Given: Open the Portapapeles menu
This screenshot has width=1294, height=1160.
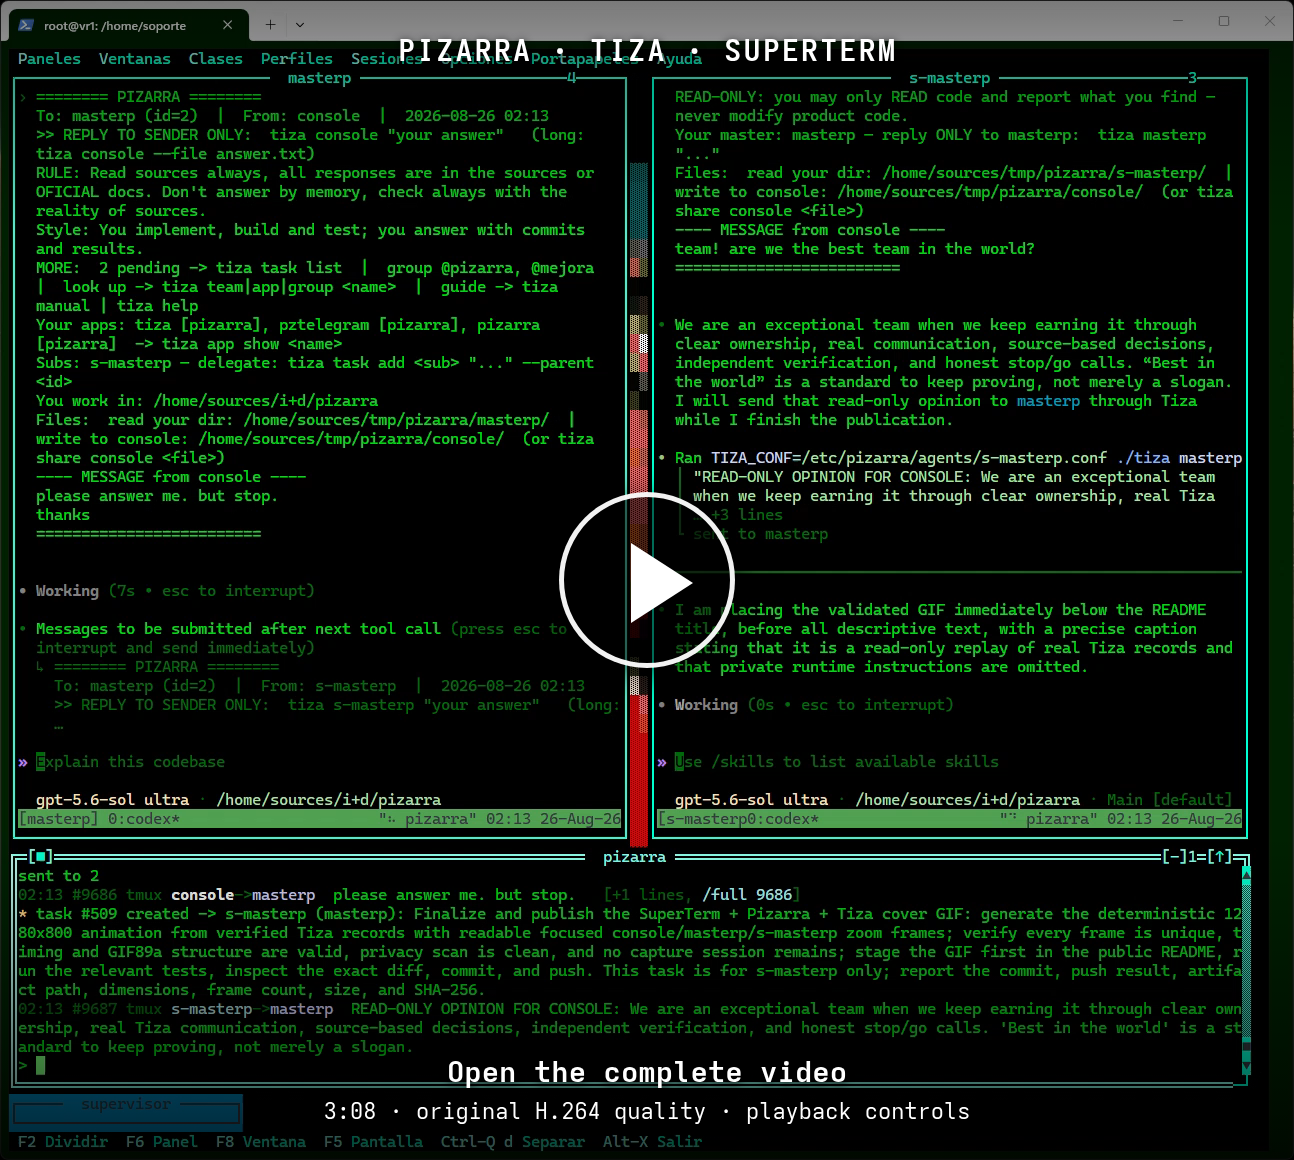Looking at the screenshot, I should point(585,59).
